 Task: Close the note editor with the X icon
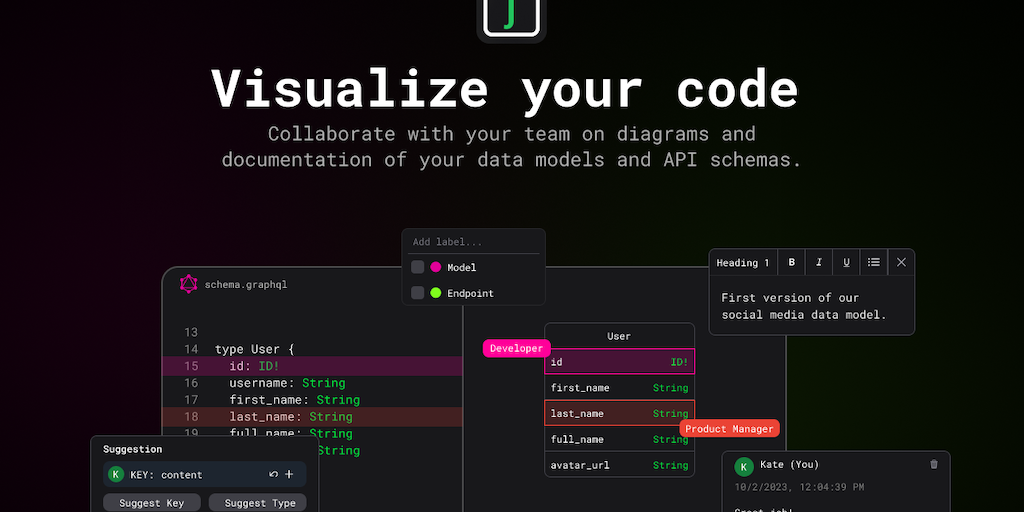point(901,262)
